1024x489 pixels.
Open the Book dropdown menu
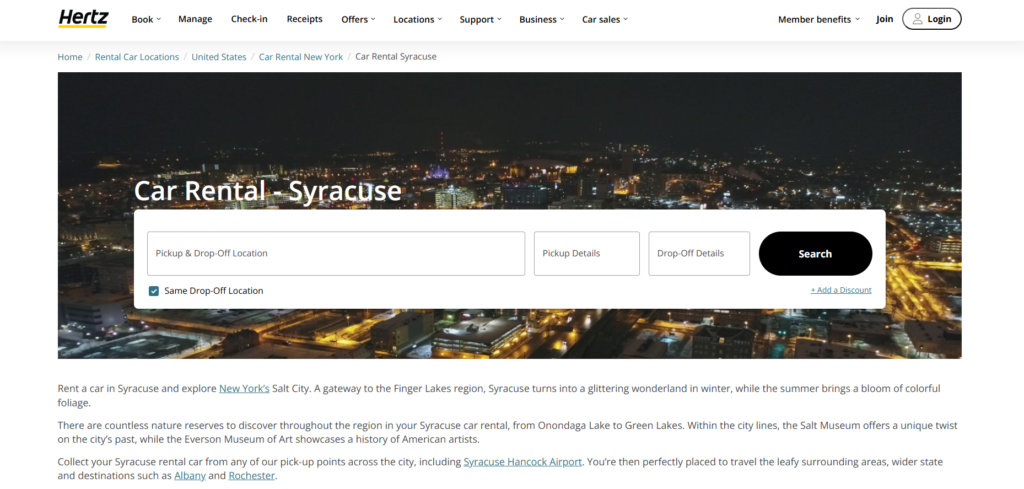(x=146, y=20)
